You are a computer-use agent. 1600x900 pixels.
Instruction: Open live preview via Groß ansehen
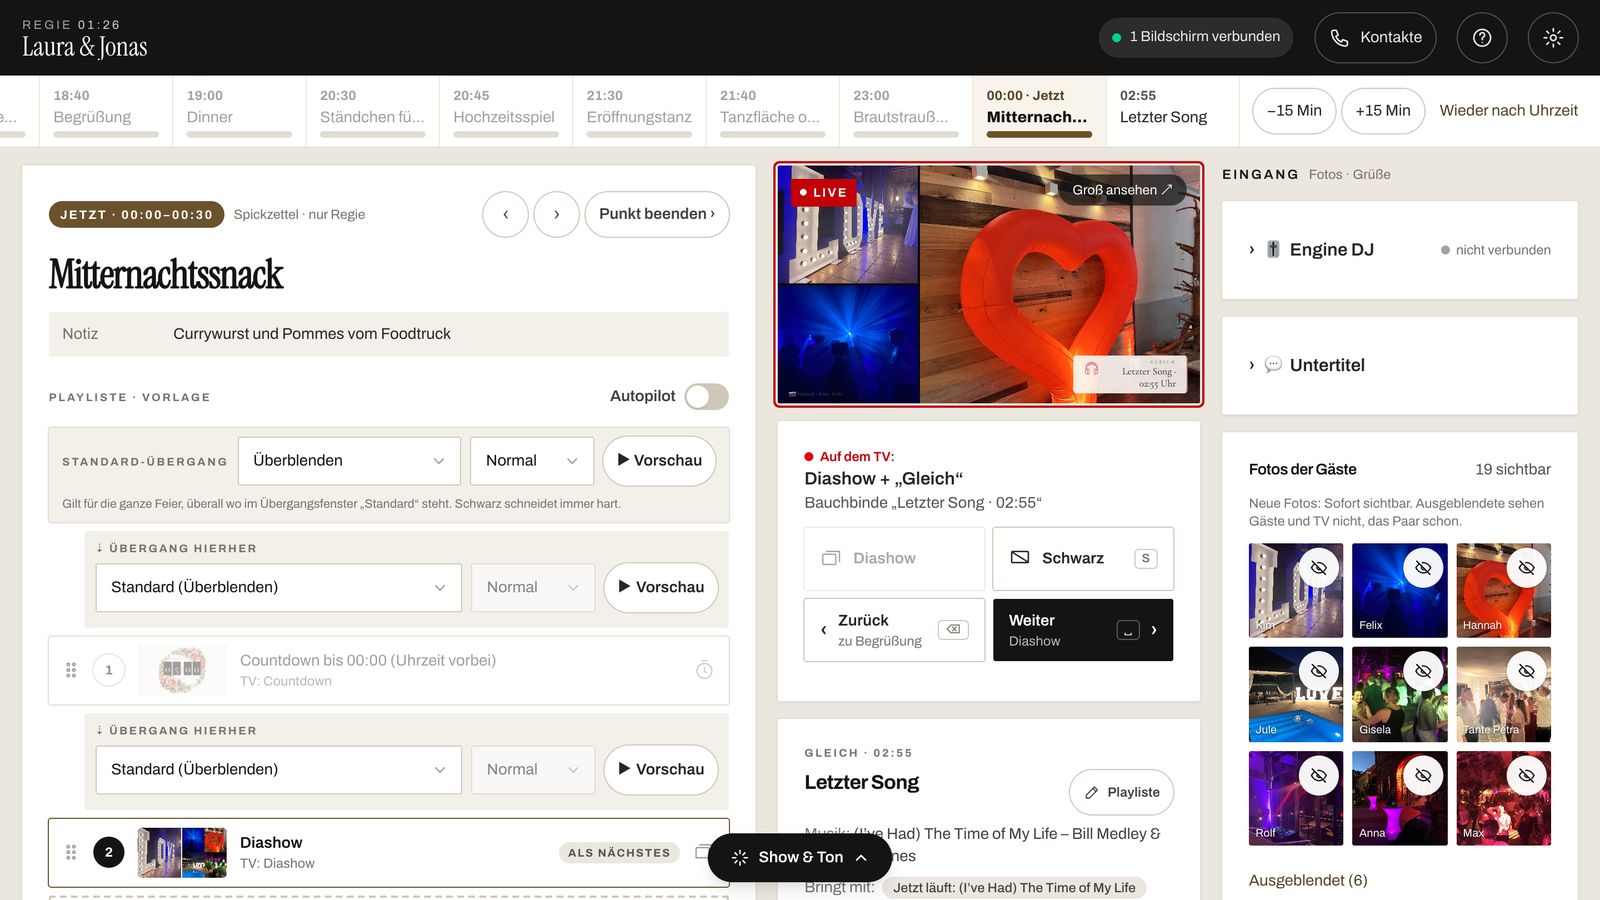tap(1122, 190)
